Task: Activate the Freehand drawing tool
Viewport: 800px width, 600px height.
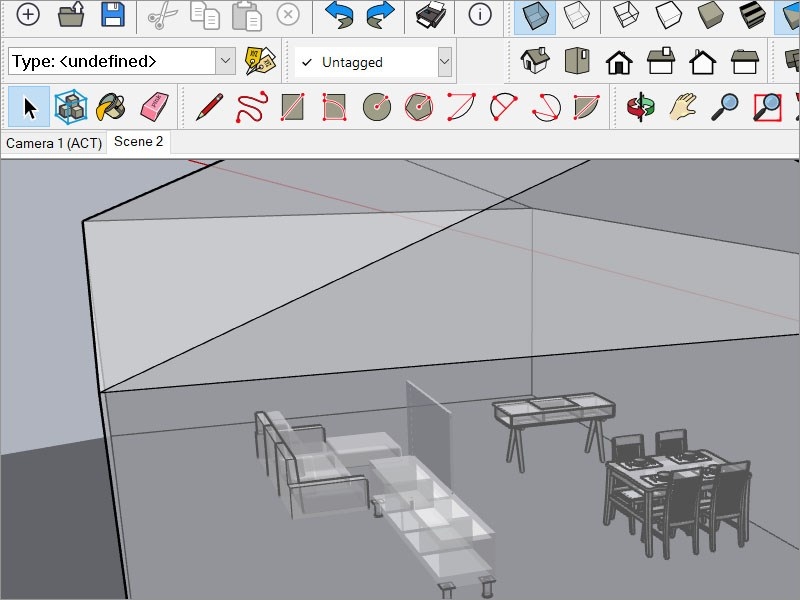Action: click(250, 105)
